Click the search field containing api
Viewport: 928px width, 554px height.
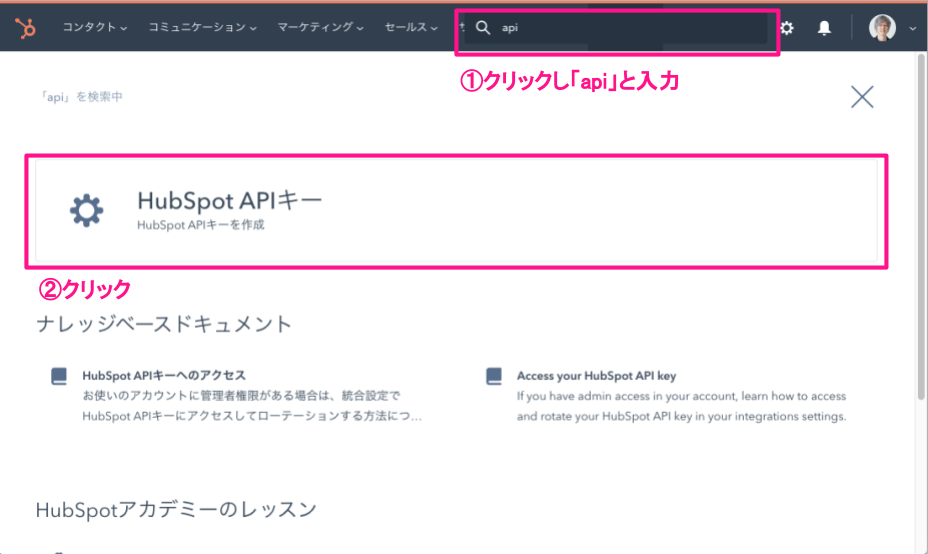pyautogui.click(x=620, y=28)
